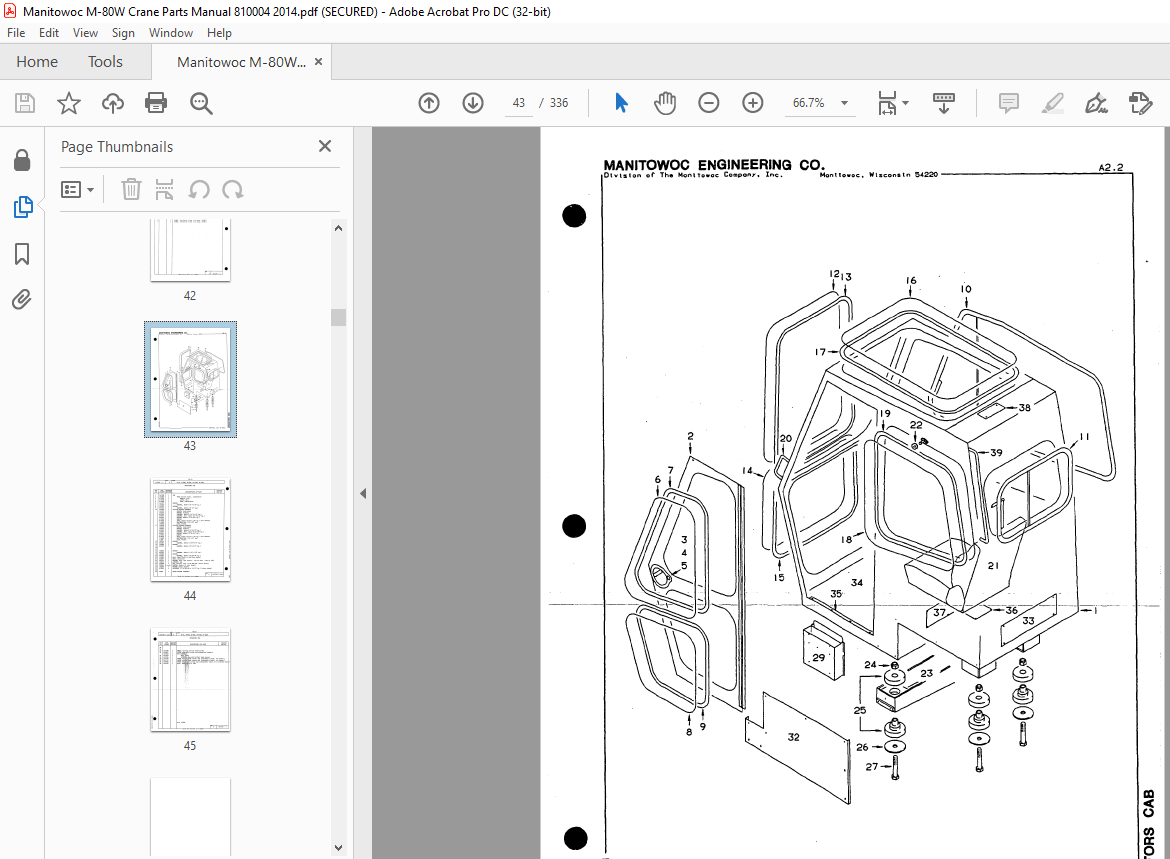
Task: Open the Attachments paperclip panel
Action: click(x=22, y=300)
